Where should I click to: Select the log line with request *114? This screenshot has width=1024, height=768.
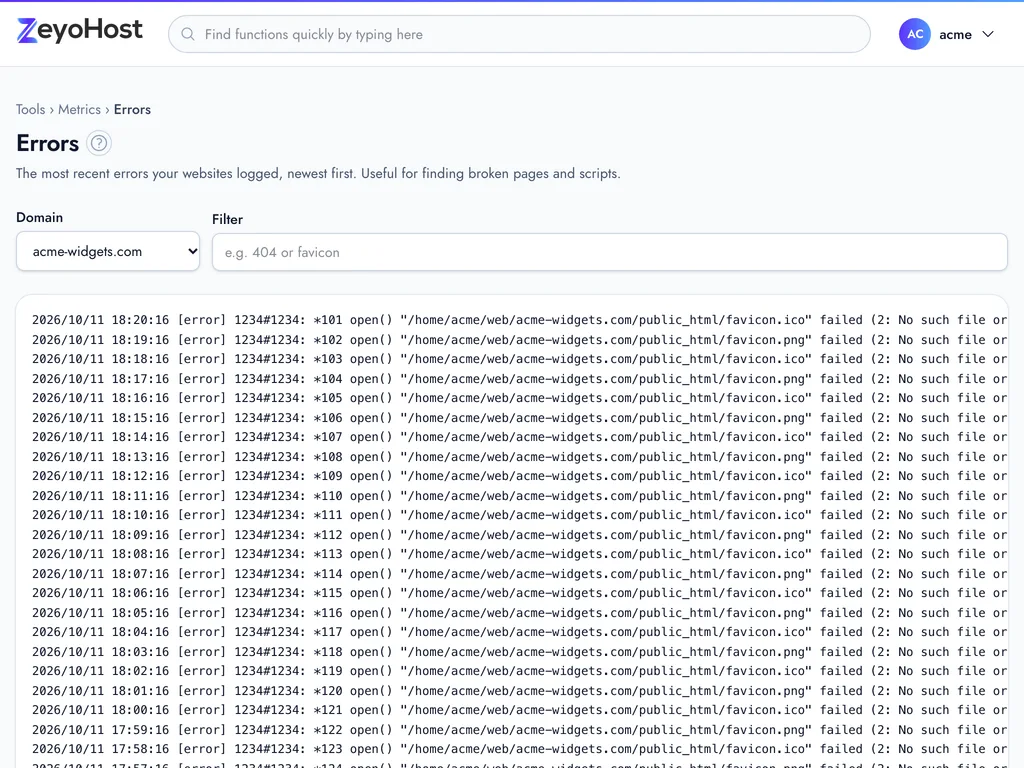[519, 573]
